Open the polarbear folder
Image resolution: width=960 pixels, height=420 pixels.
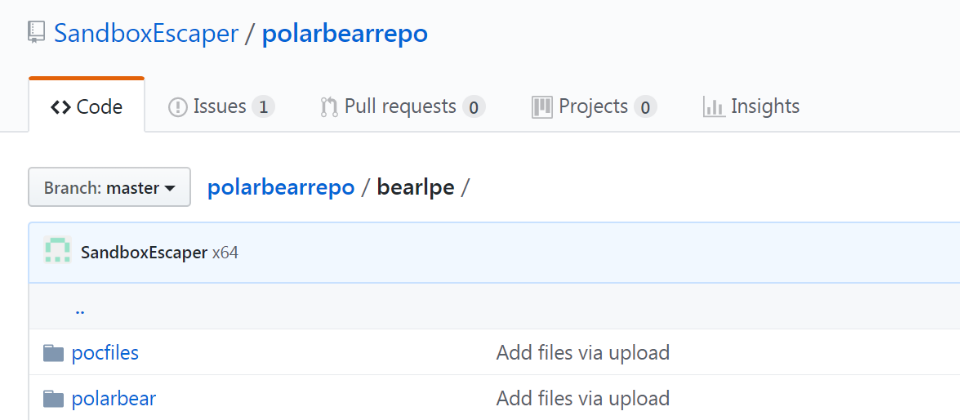[114, 399]
